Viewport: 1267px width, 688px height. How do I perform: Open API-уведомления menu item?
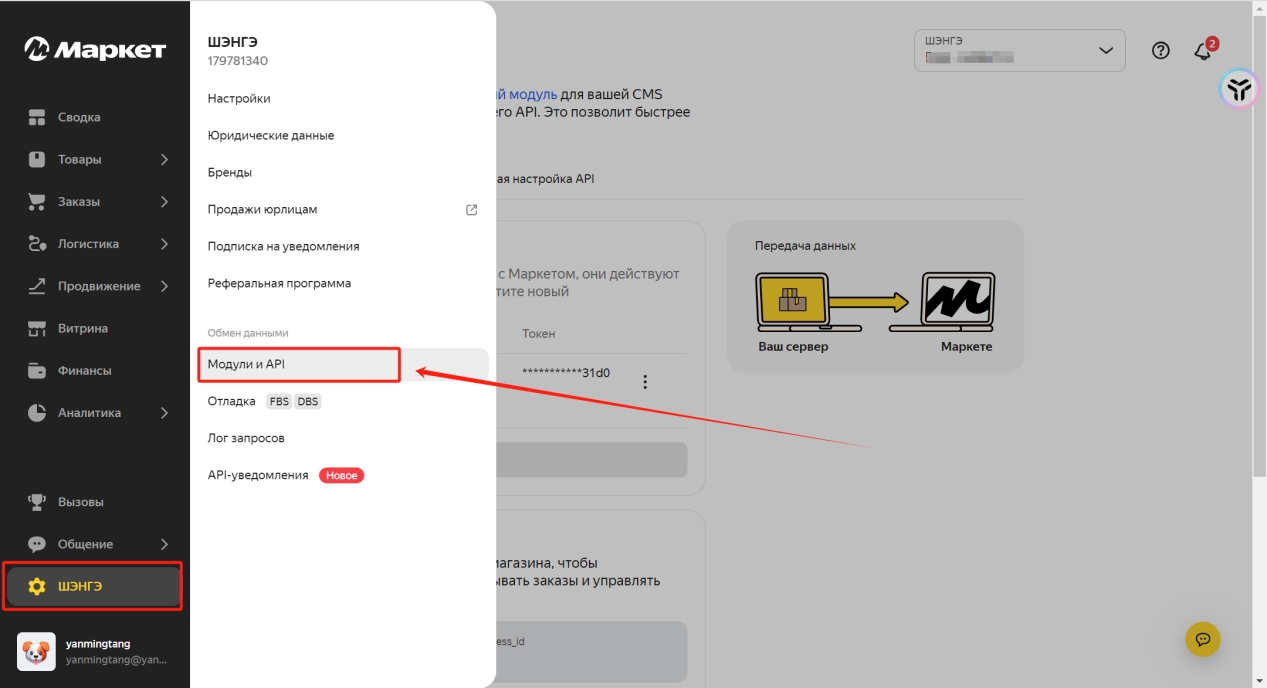point(258,475)
